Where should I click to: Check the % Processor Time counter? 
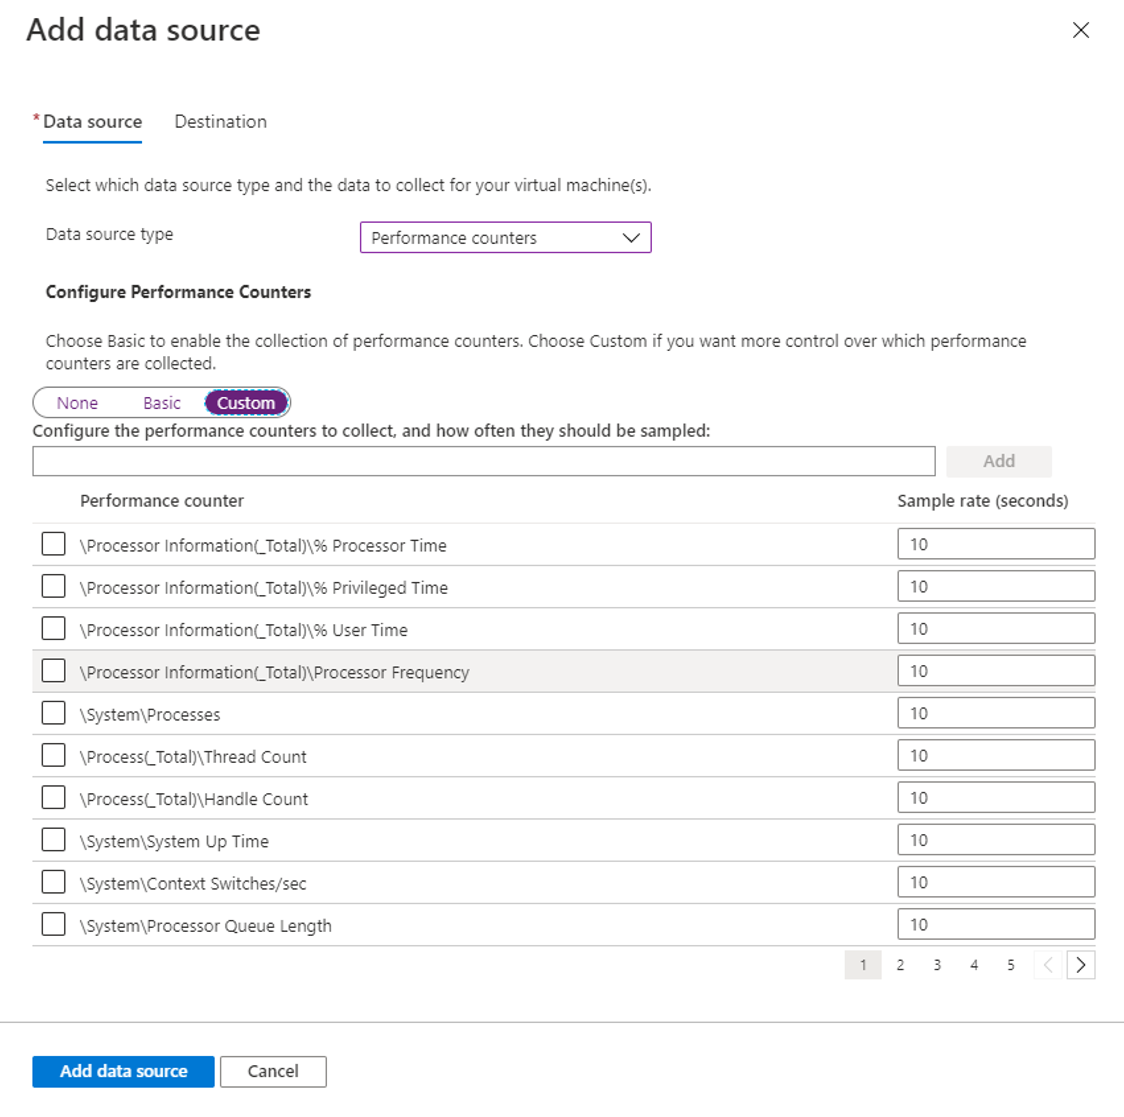click(54, 544)
